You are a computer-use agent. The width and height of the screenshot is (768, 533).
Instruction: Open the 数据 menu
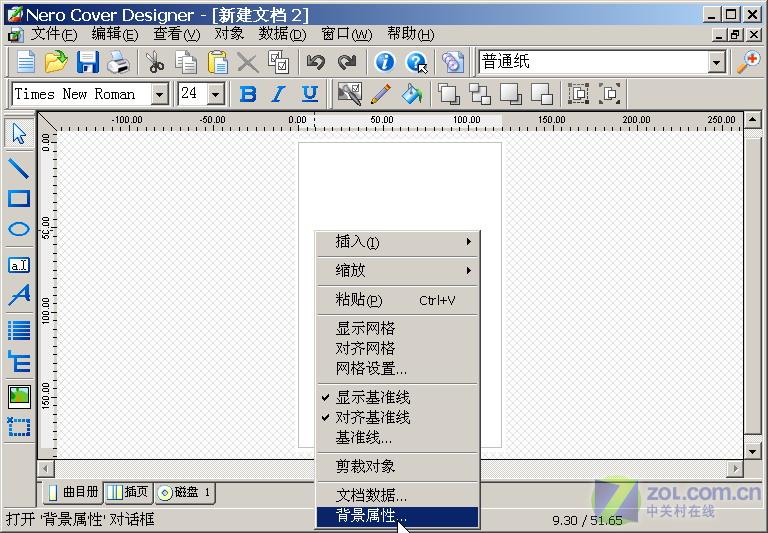point(282,34)
